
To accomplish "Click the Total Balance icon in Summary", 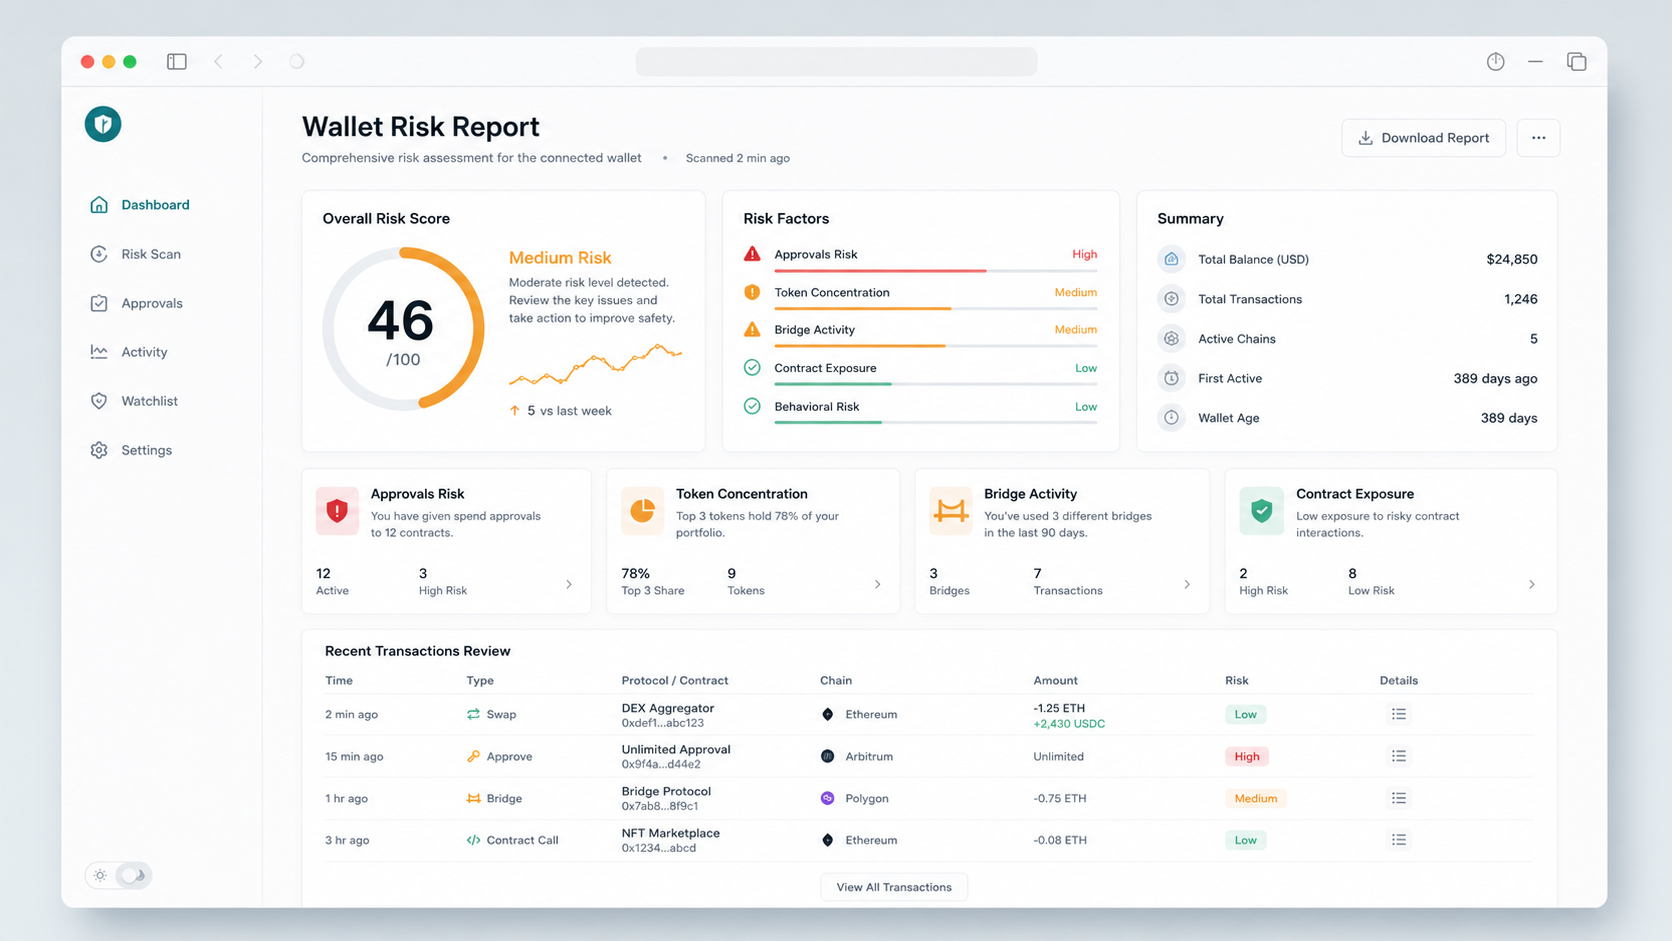I will (x=1171, y=259).
